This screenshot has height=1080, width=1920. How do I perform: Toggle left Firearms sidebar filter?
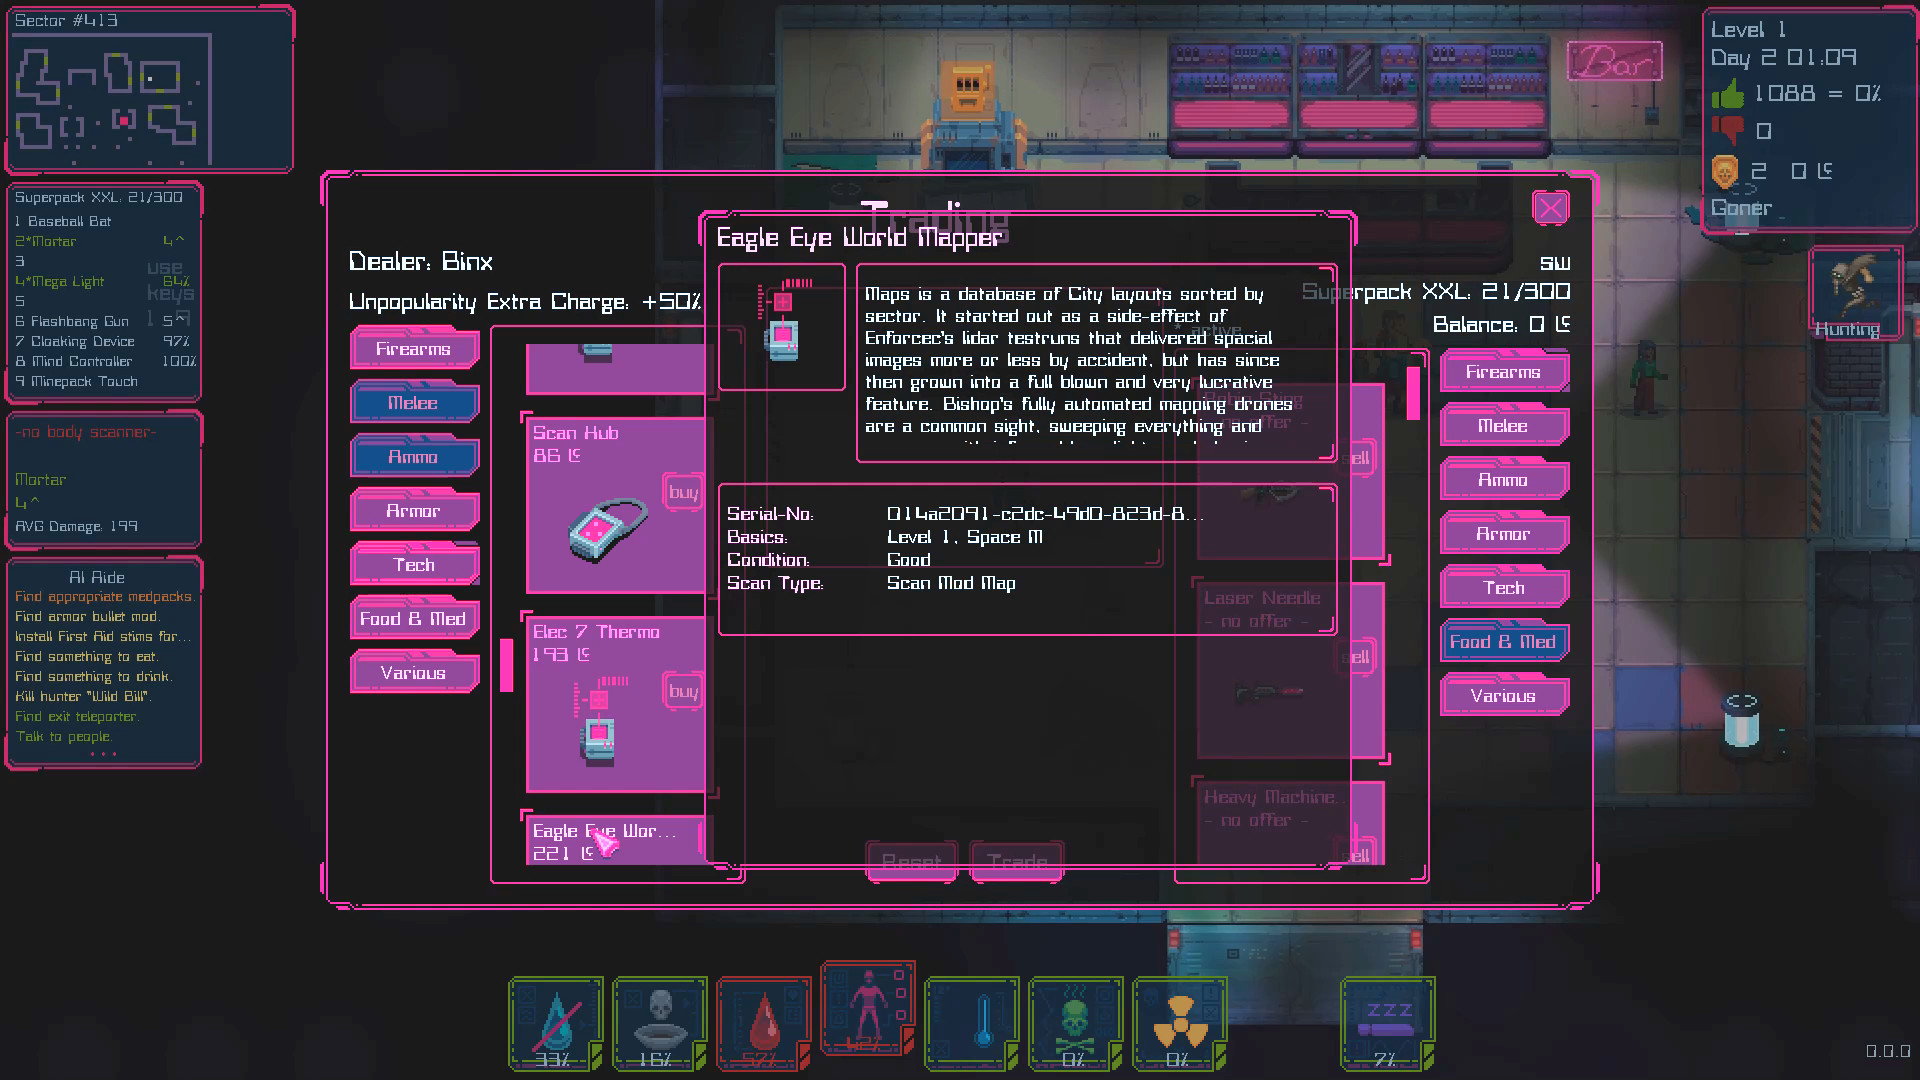click(413, 348)
